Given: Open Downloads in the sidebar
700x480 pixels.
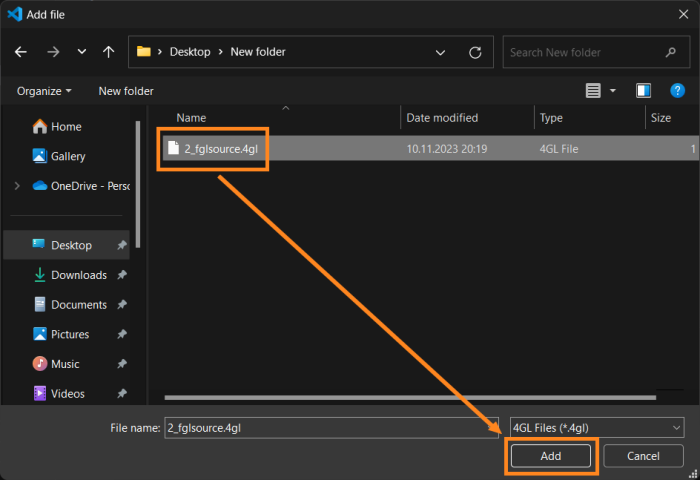Looking at the screenshot, I should [79, 275].
